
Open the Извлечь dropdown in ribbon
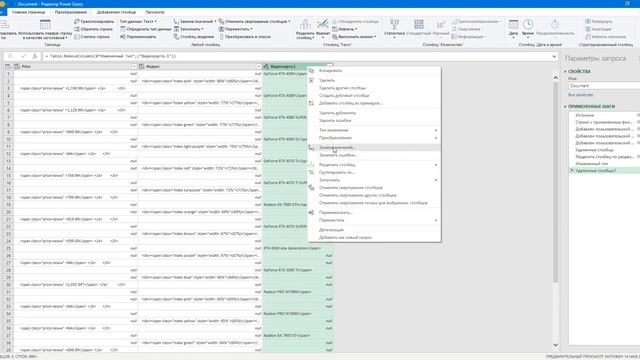pos(345,29)
